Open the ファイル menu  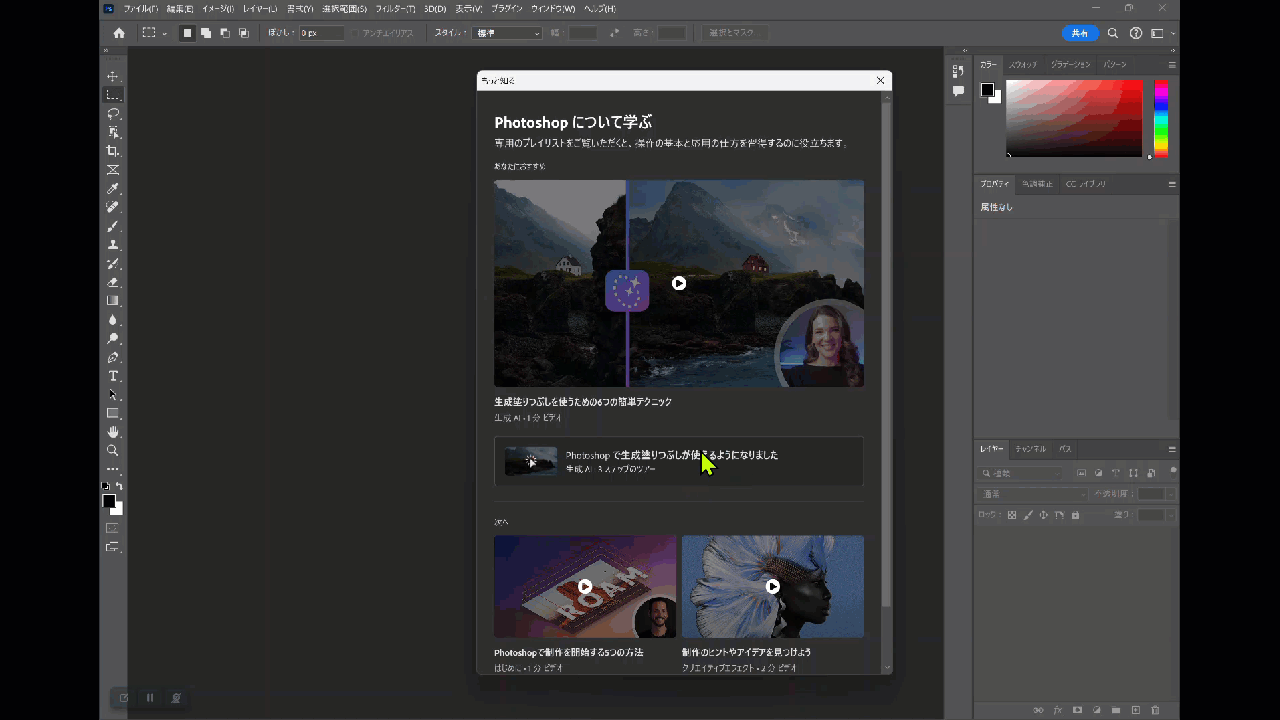coord(140,9)
